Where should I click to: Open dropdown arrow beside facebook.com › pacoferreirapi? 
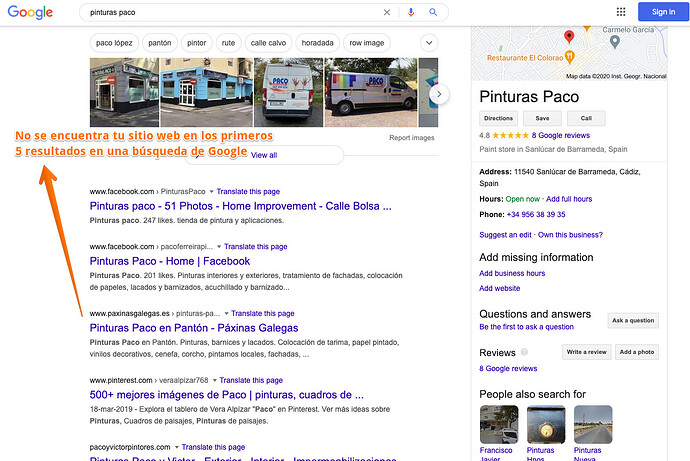[x=219, y=247]
